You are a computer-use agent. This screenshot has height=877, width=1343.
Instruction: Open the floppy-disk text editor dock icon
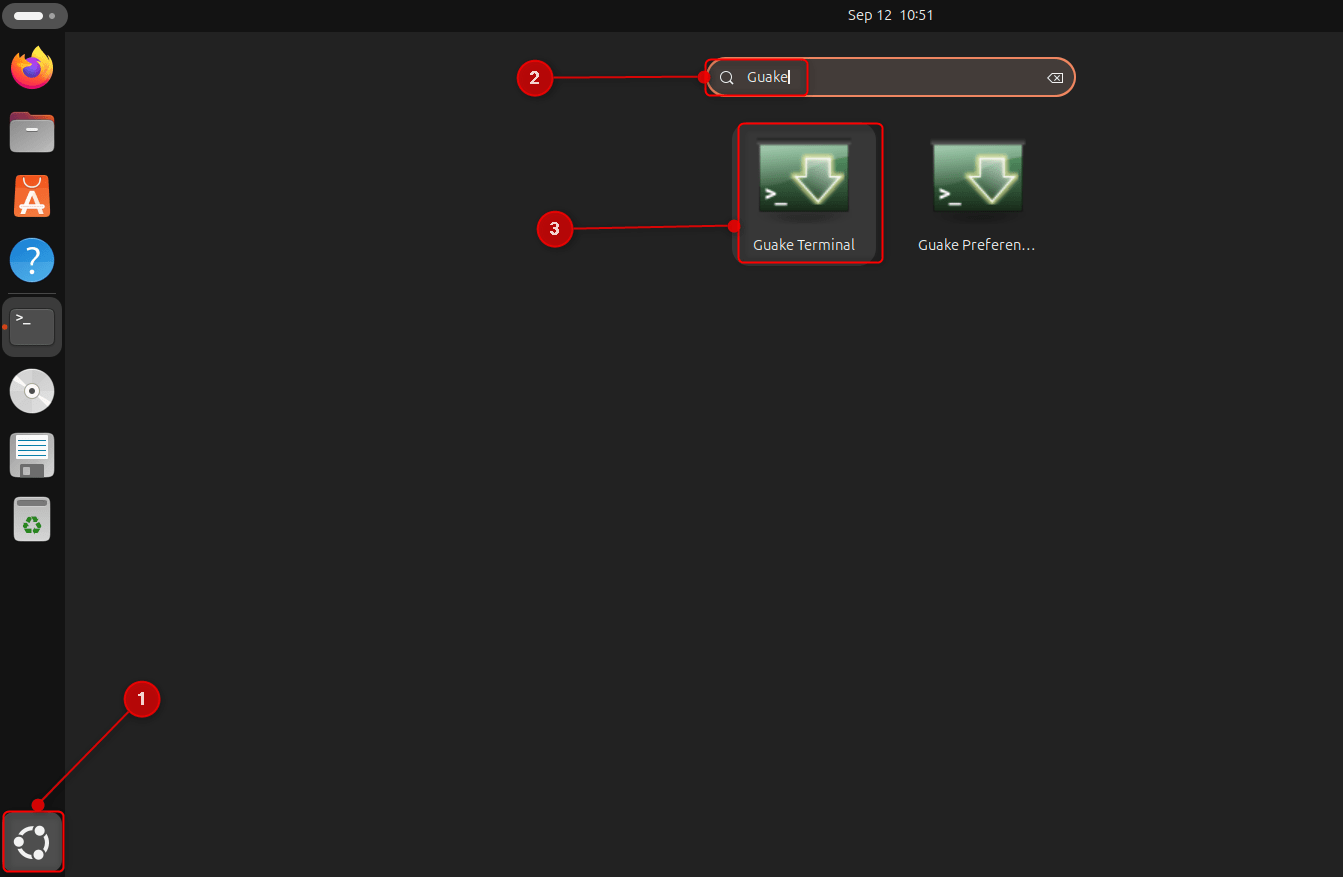tap(32, 455)
